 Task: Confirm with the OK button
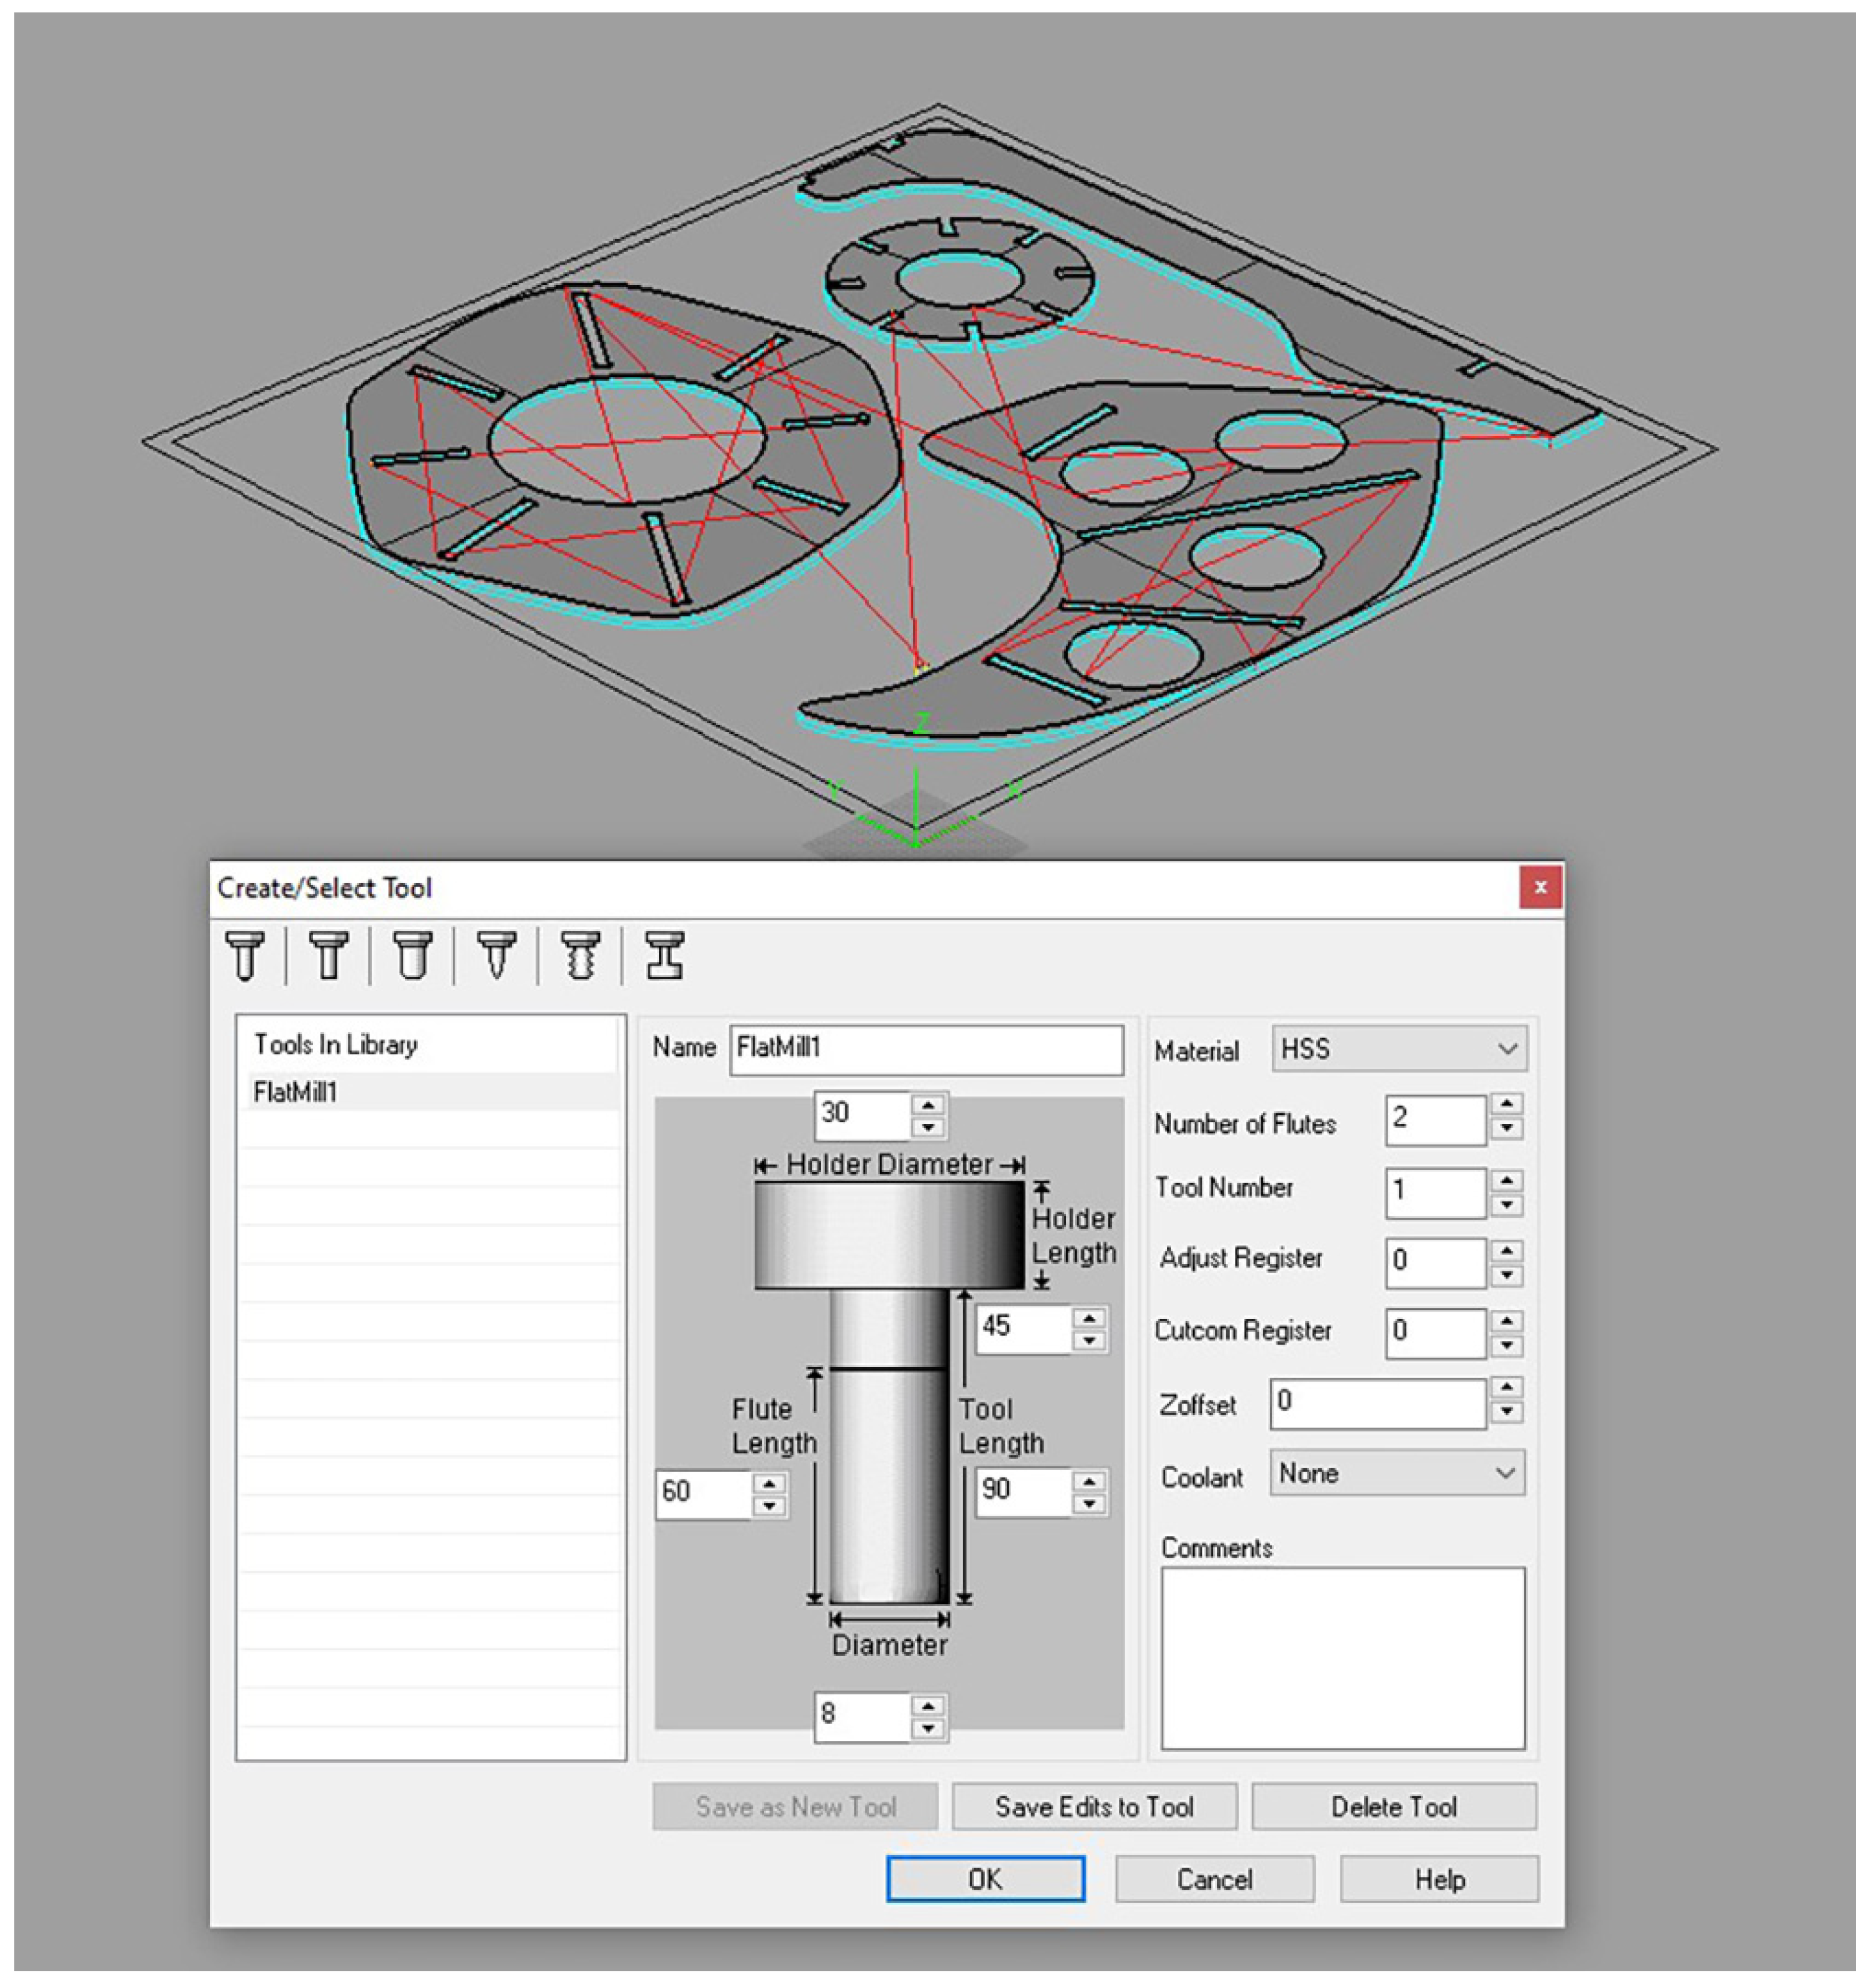tap(985, 1879)
